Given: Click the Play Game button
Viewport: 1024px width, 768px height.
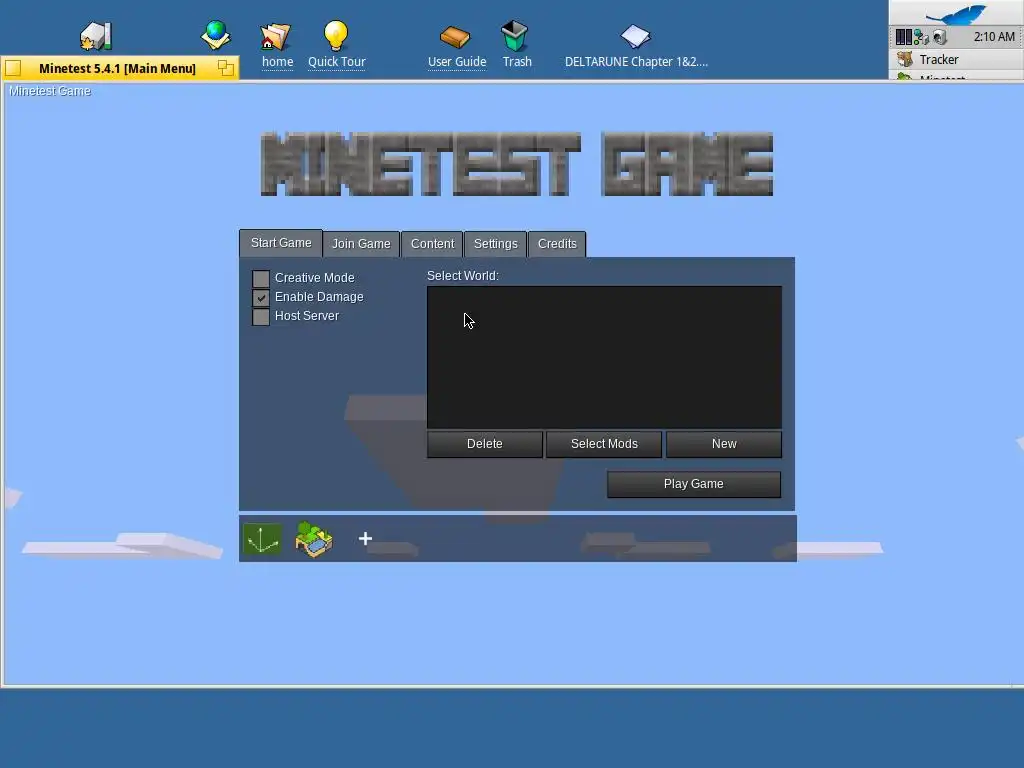Looking at the screenshot, I should click(694, 484).
